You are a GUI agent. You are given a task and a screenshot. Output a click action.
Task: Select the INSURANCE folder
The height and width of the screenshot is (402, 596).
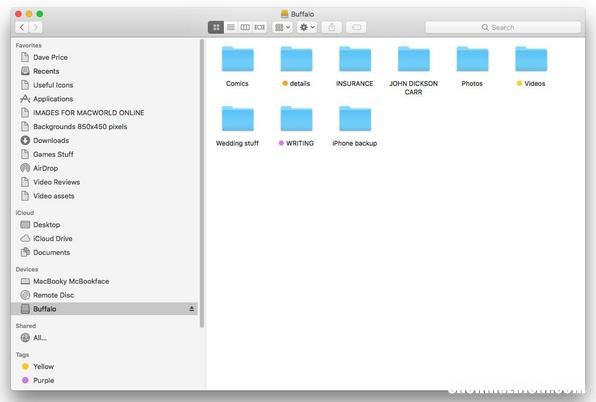pyautogui.click(x=355, y=65)
